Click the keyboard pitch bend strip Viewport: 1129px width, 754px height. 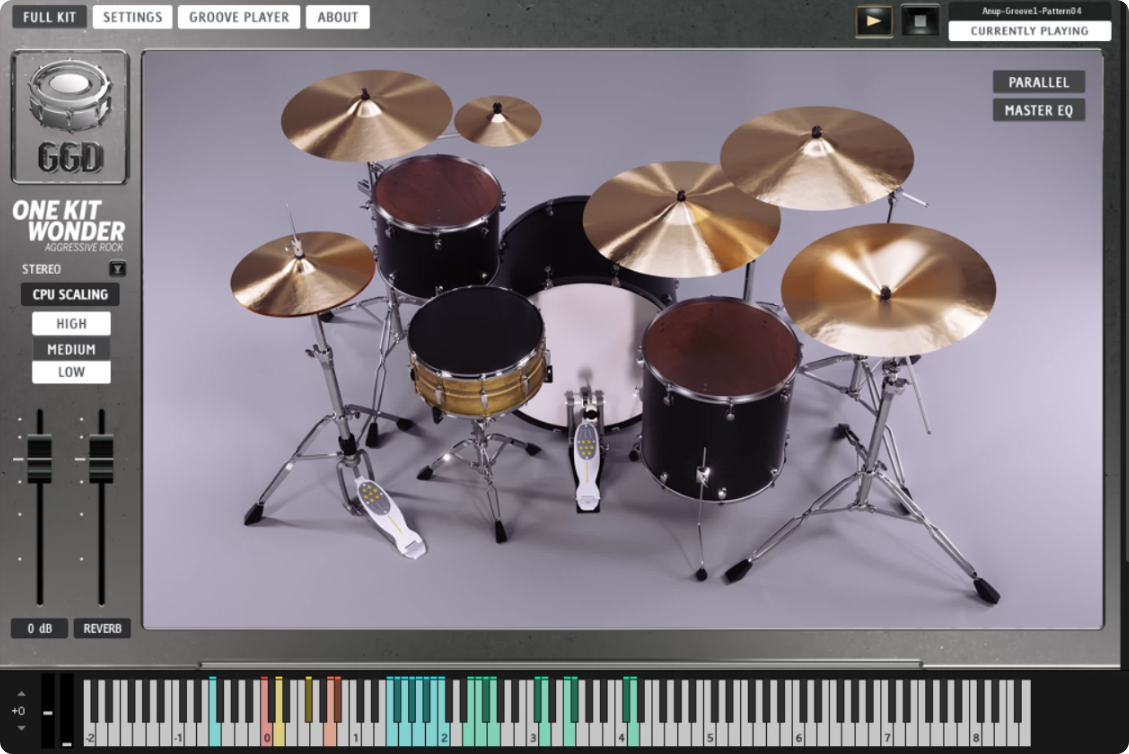click(x=48, y=711)
